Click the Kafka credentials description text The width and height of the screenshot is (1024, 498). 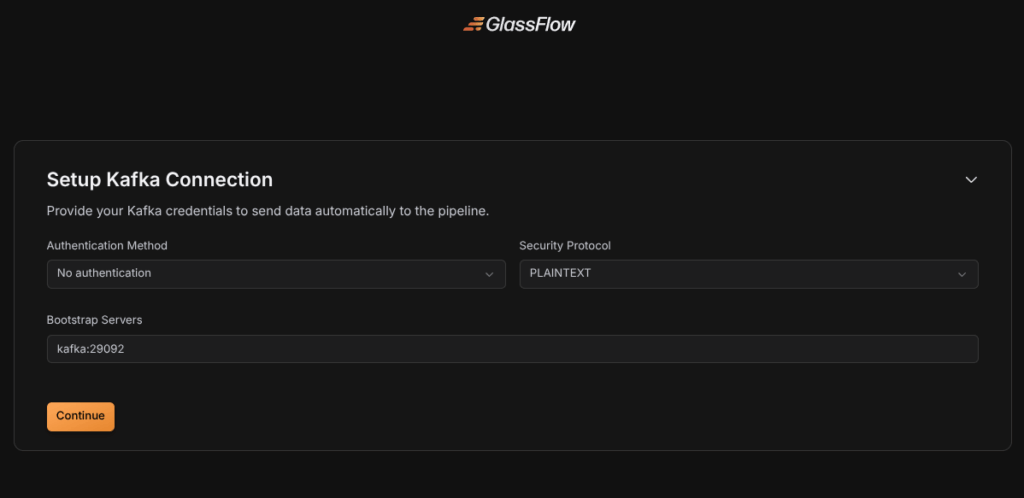pos(268,212)
